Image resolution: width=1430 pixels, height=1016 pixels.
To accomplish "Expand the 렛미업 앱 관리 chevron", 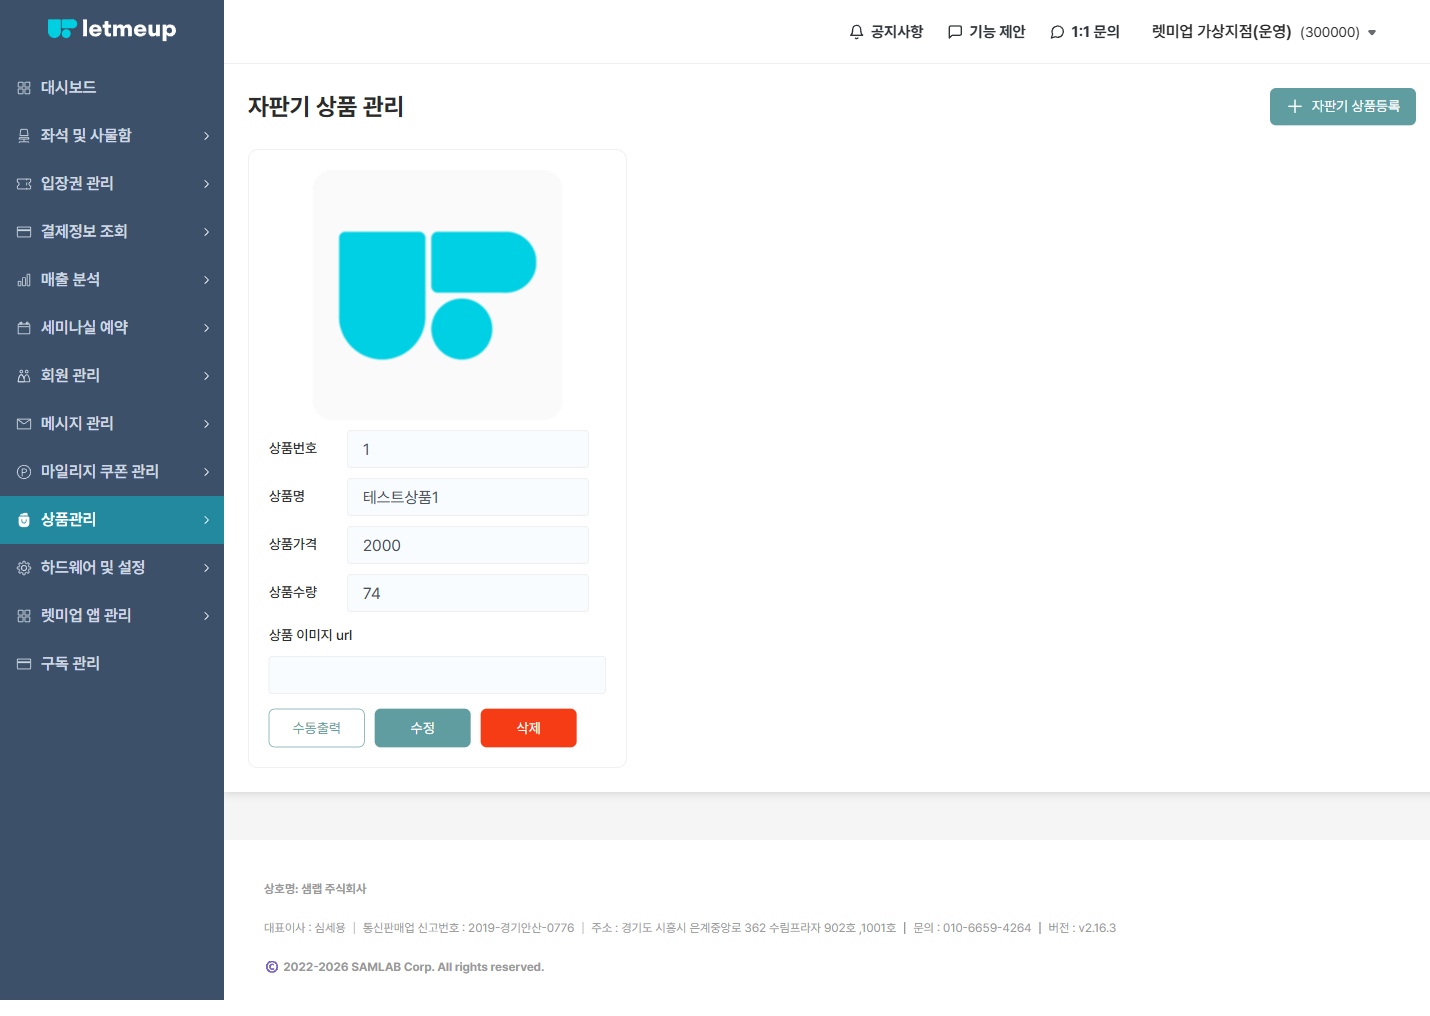I will (x=207, y=616).
